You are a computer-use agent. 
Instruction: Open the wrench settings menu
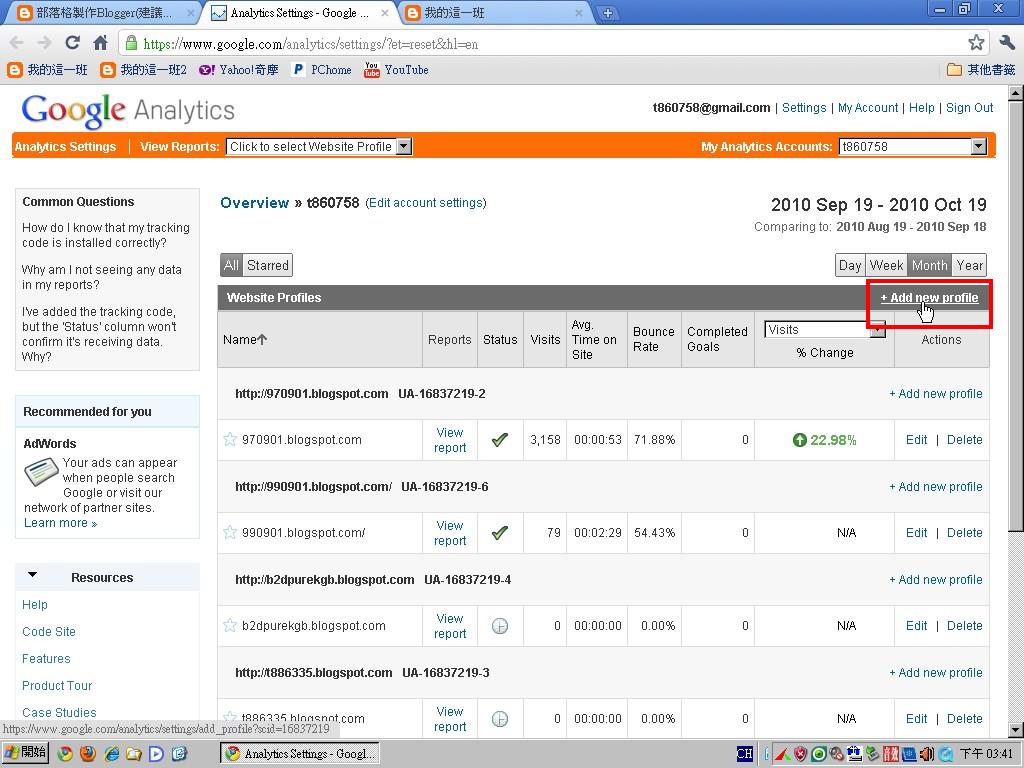(1006, 43)
